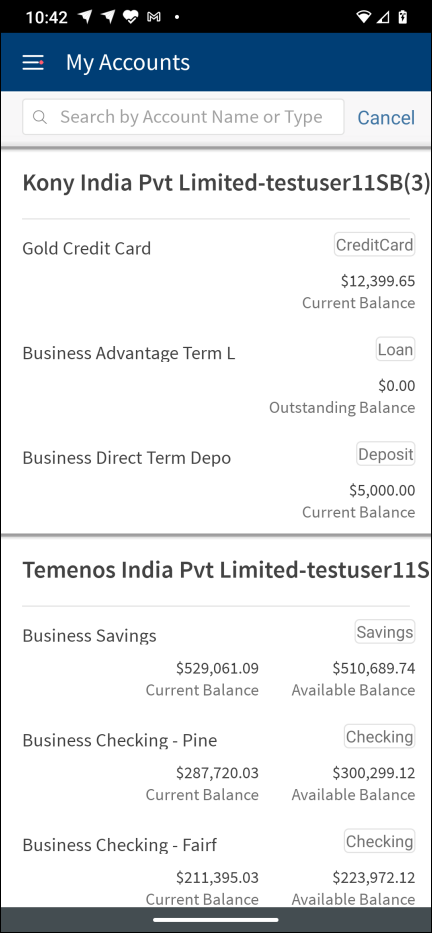Select the Deposit type tag

386,454
